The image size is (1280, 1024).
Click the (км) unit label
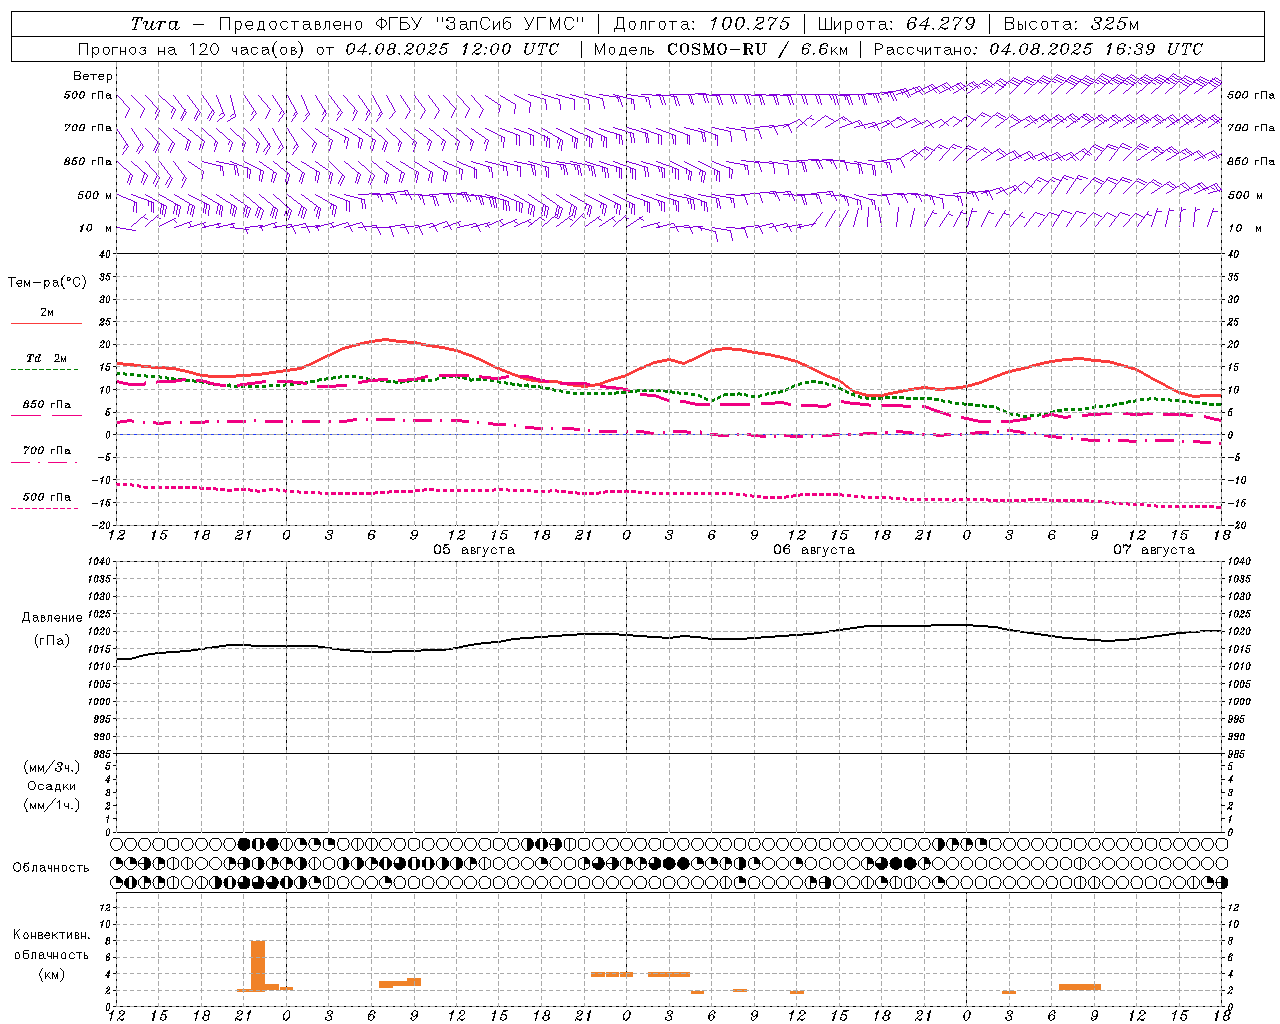[x=52, y=974]
